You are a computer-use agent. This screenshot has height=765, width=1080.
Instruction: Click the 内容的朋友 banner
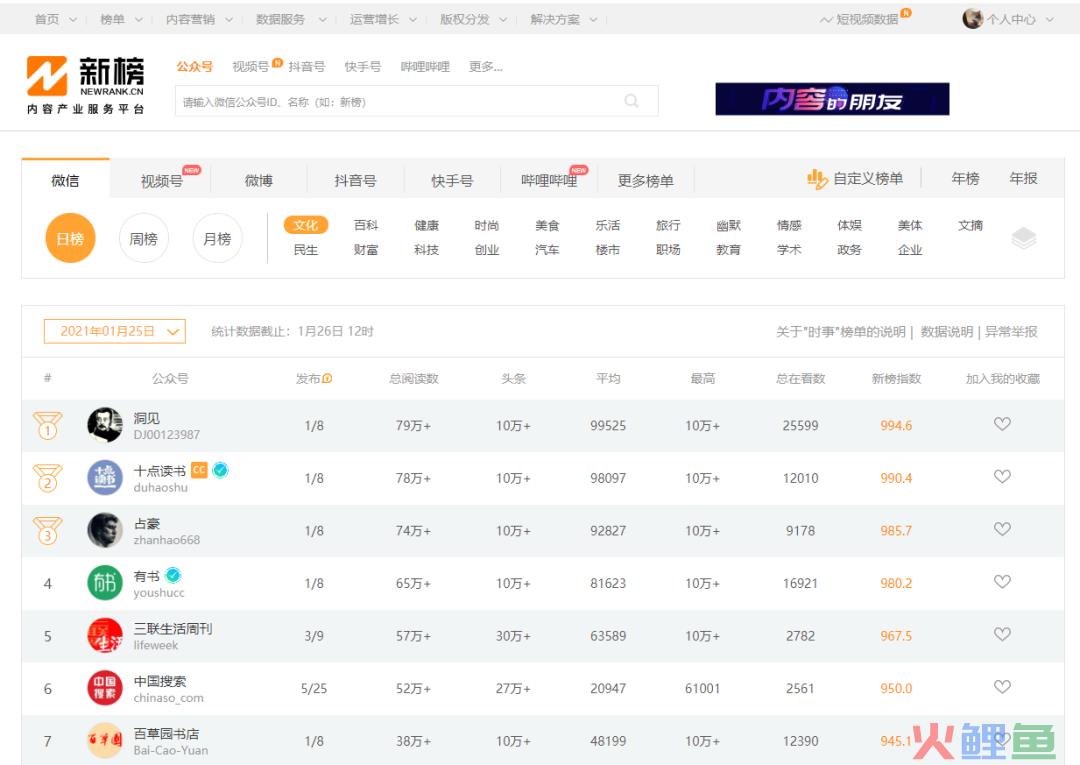(x=832, y=99)
